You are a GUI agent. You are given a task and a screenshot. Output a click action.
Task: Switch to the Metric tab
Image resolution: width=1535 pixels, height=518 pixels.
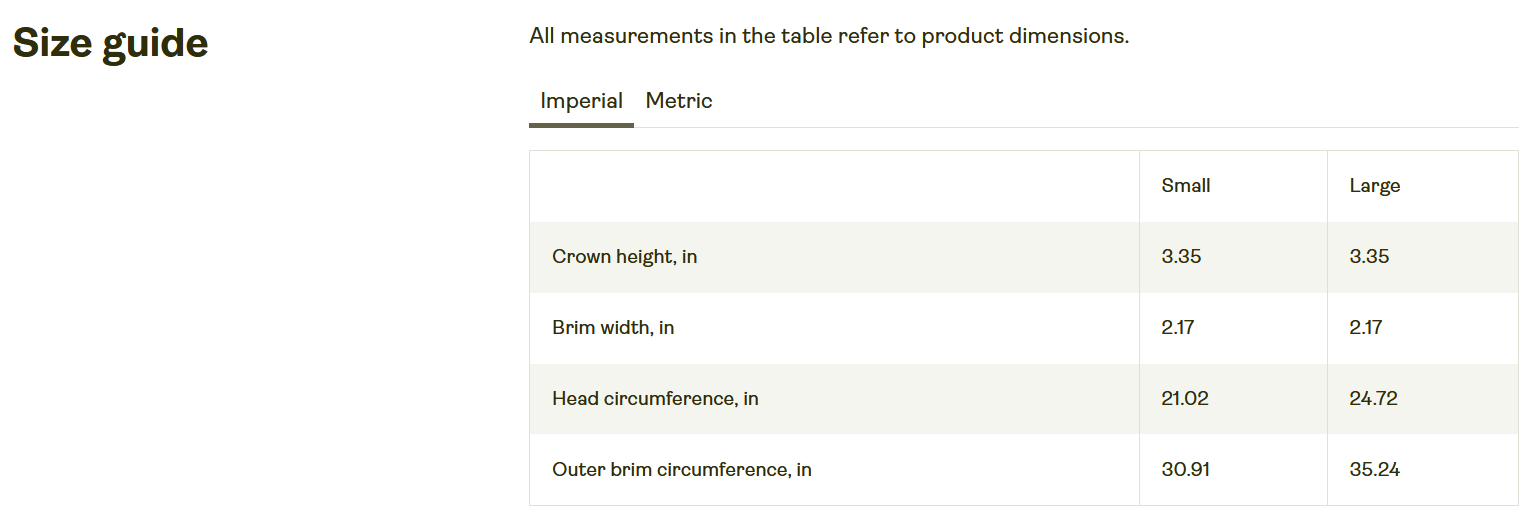(x=679, y=101)
